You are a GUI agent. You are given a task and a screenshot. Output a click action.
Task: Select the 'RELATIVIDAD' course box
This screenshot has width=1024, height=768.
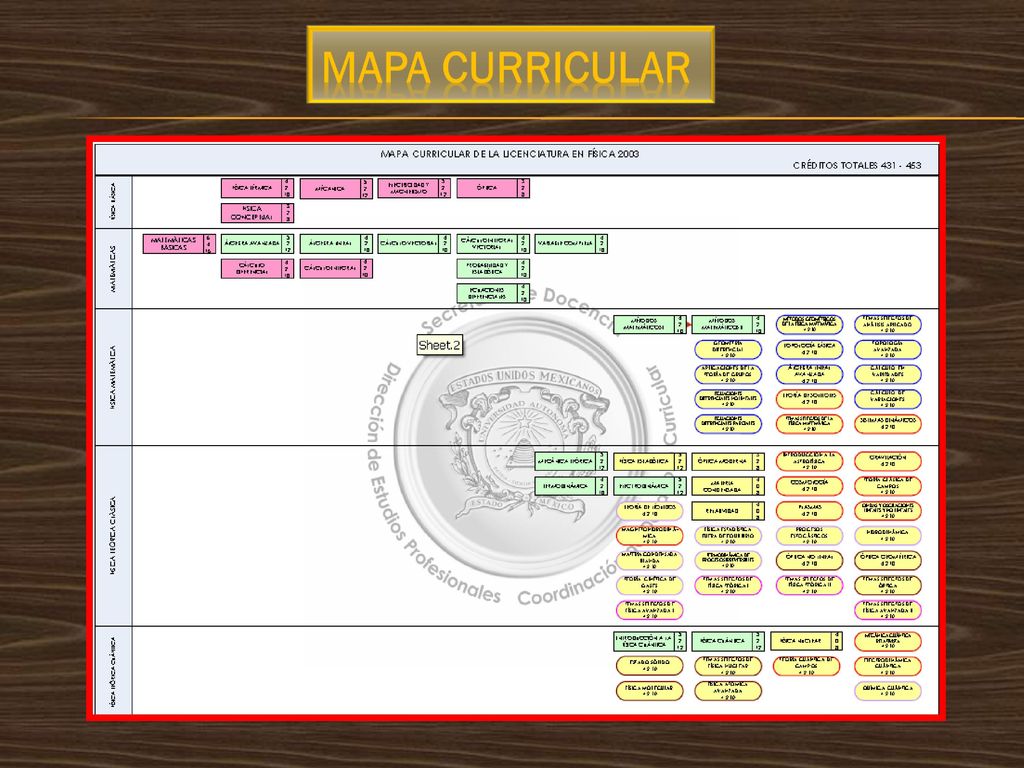728,511
